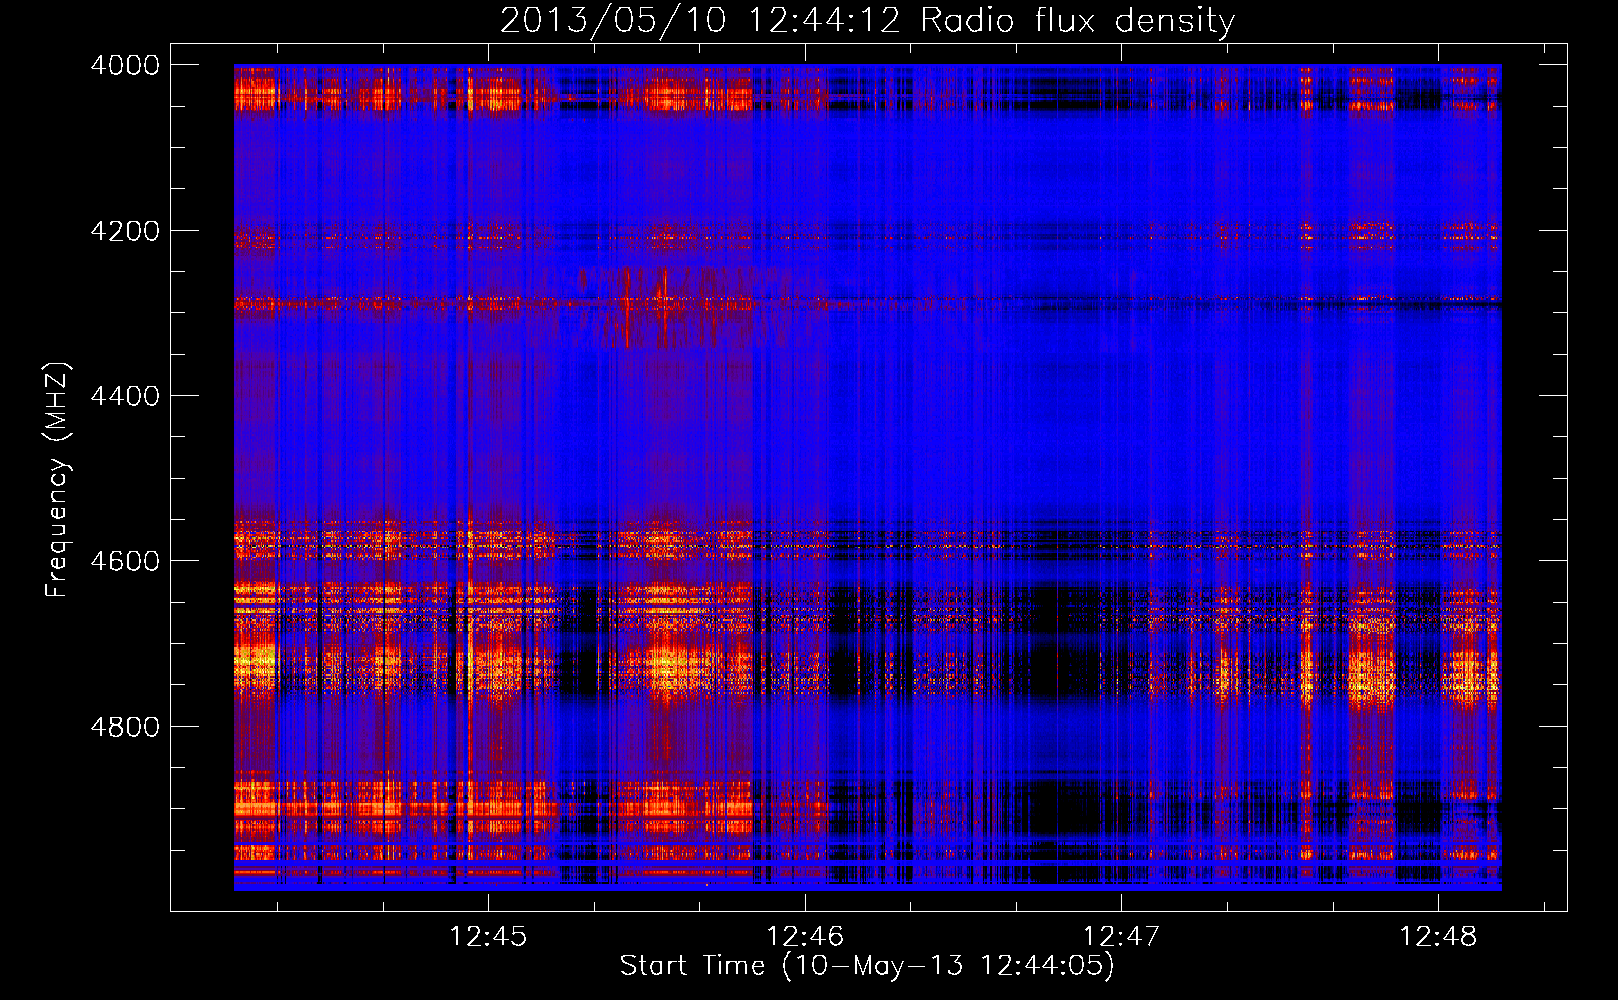
Task: Select the 4000 frequency tick label
Action: (125, 65)
